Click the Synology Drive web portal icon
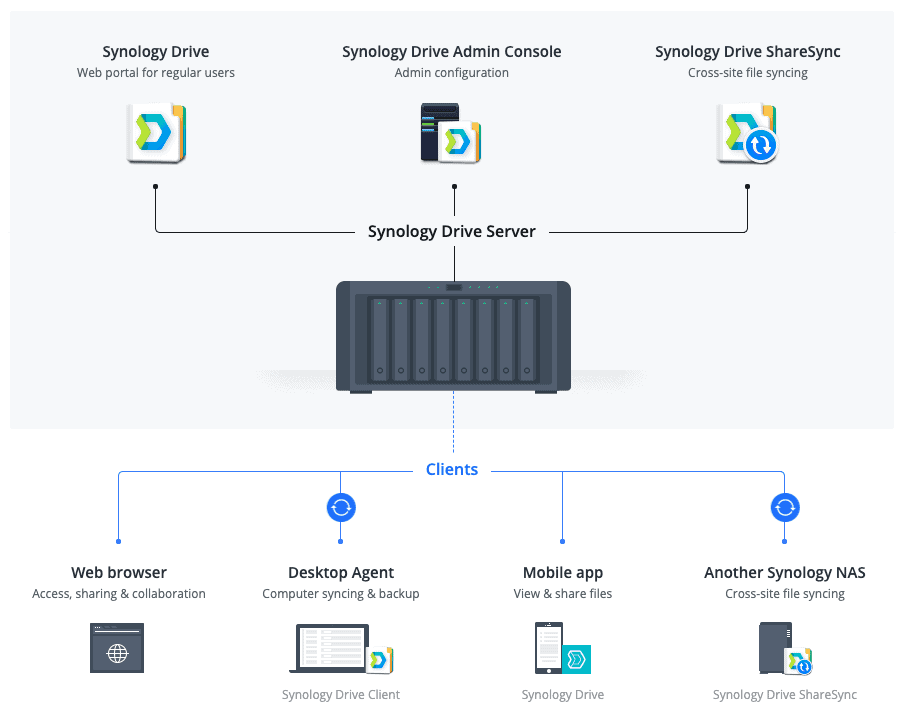This screenshot has height=719, width=906. click(157, 133)
